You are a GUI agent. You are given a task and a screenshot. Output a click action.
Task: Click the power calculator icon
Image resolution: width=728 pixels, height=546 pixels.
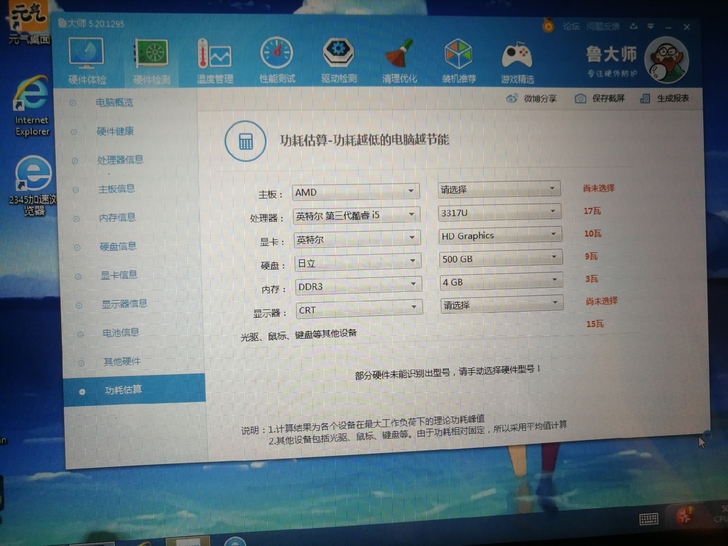coord(245,141)
